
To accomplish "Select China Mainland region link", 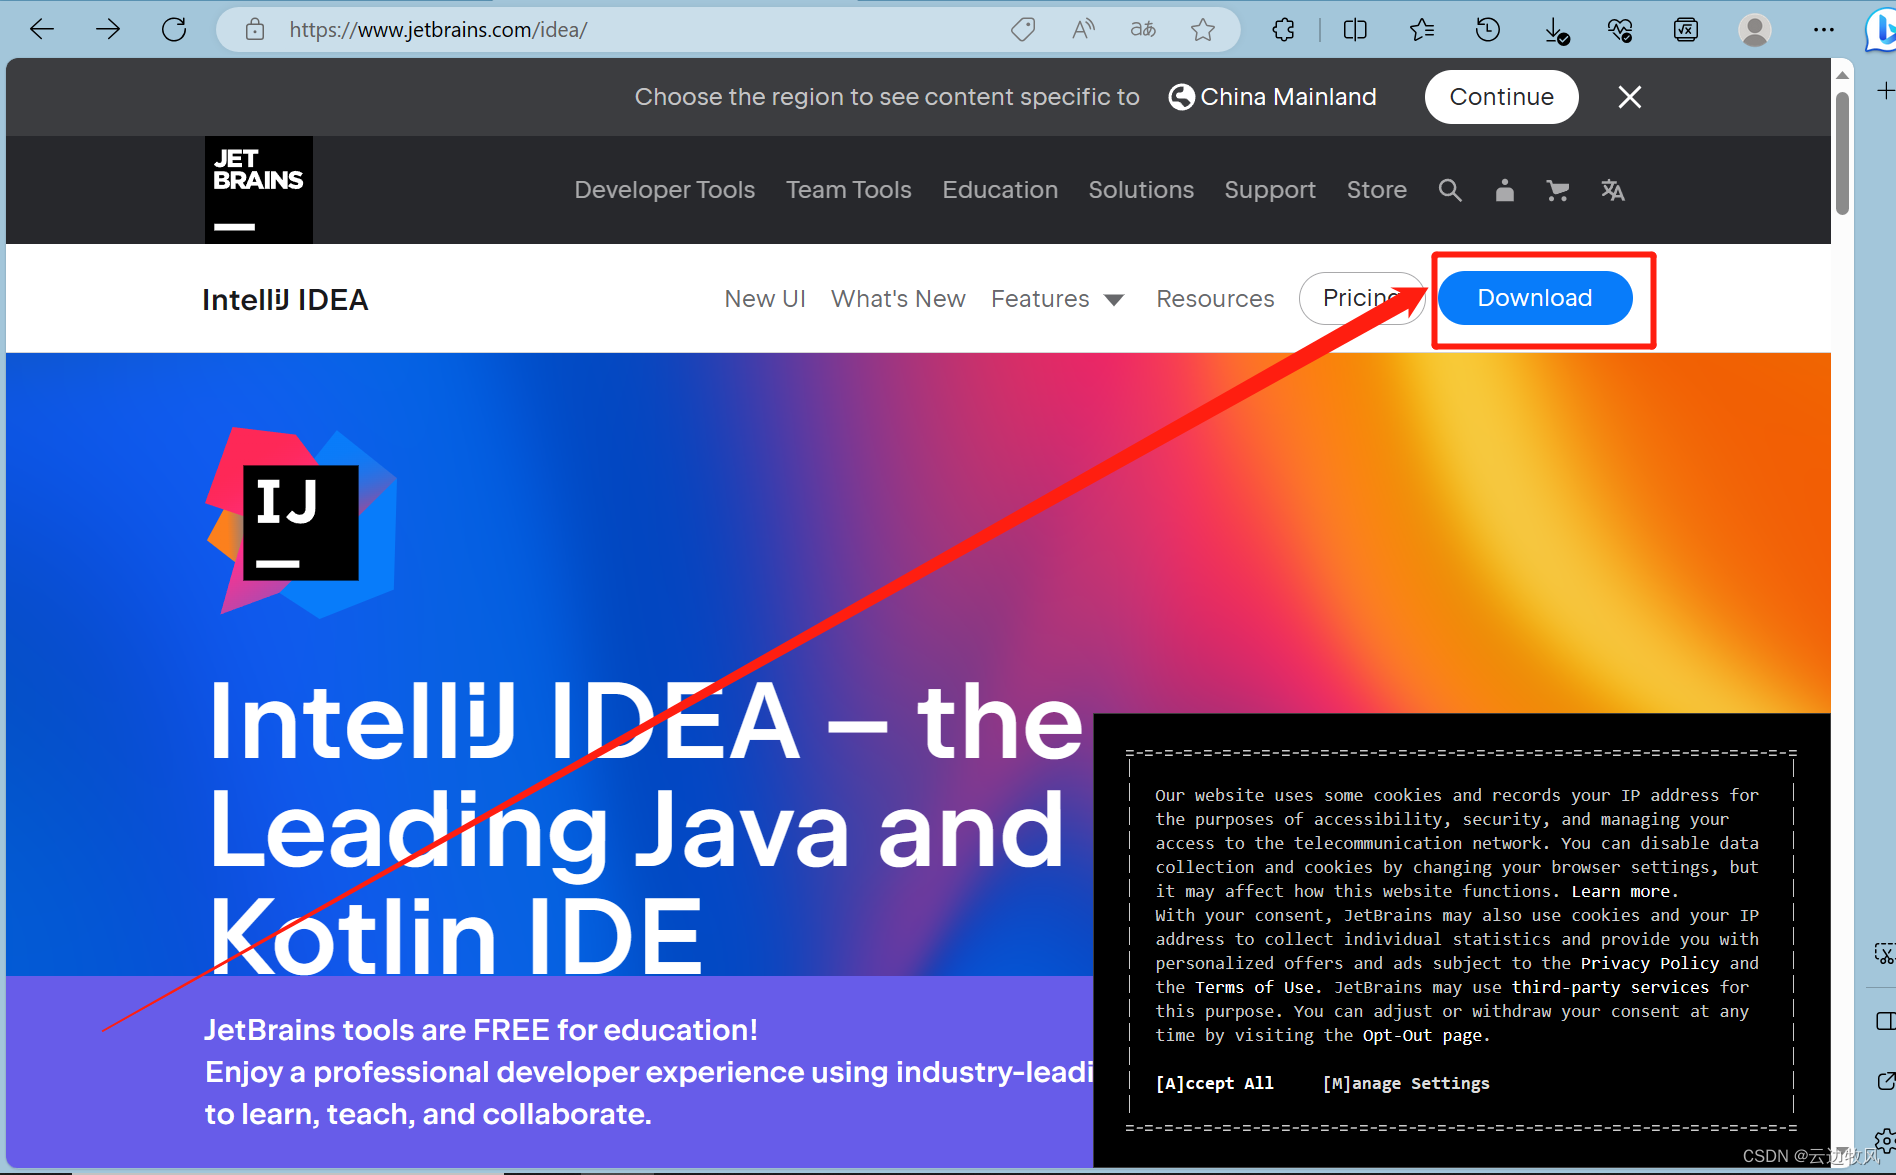I will pos(1272,97).
